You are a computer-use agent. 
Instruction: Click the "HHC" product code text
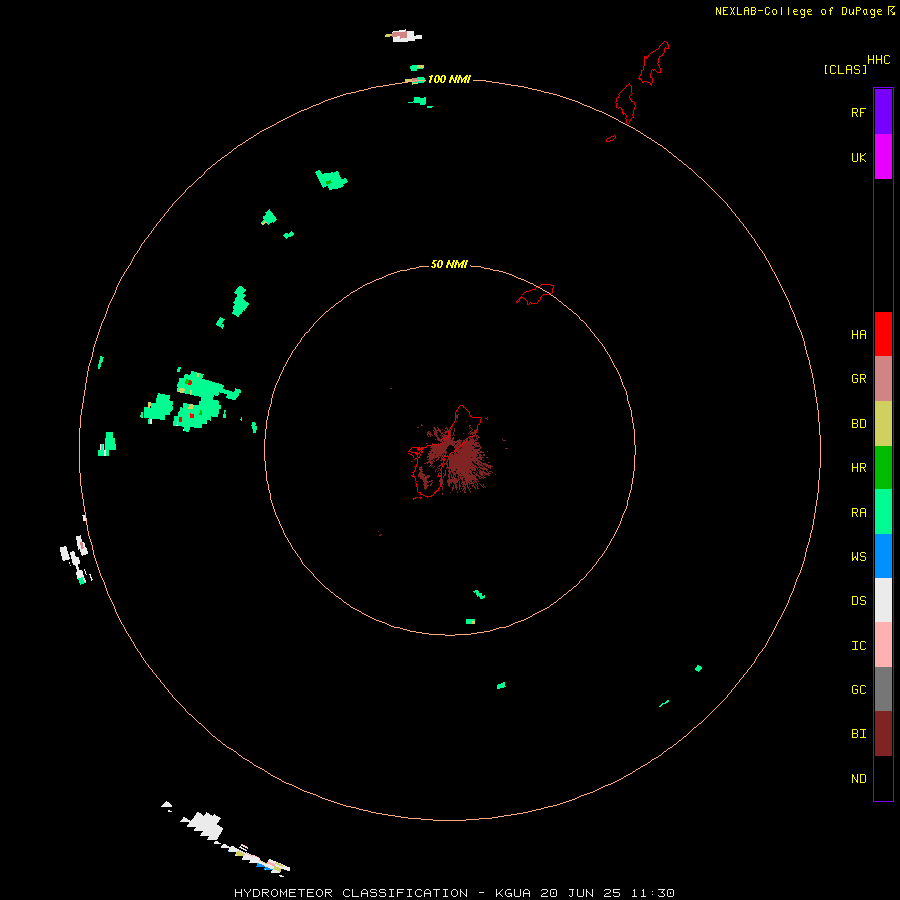879,60
